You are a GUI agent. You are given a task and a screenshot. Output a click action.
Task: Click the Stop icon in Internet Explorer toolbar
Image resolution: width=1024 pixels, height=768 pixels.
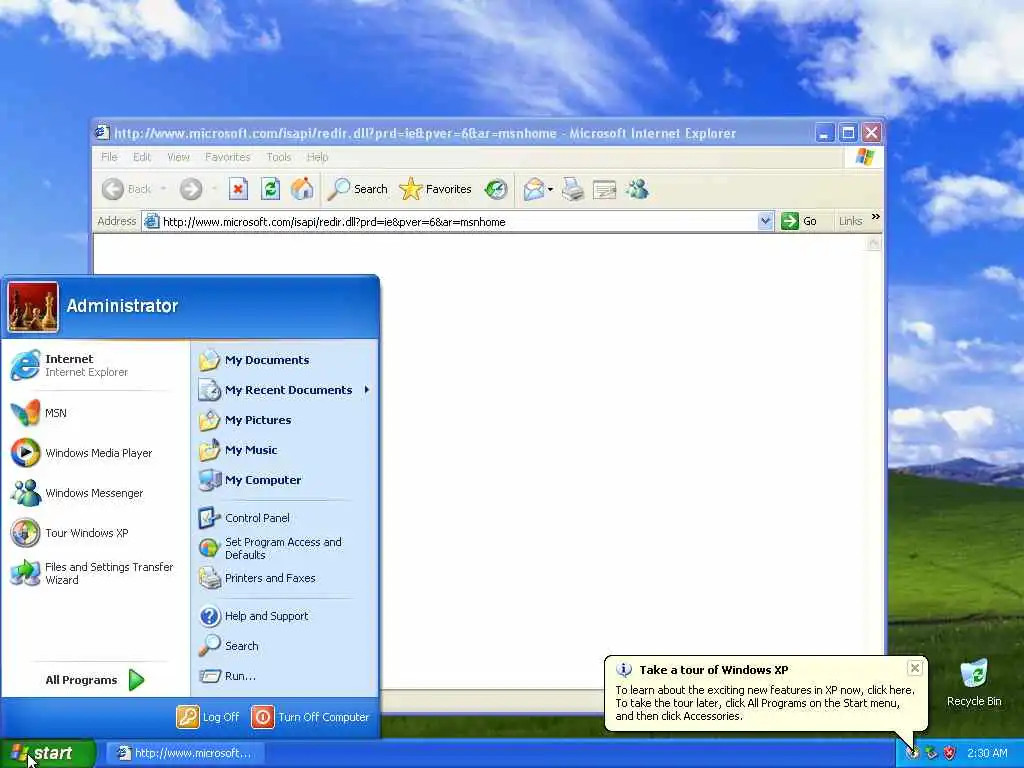[238, 189]
